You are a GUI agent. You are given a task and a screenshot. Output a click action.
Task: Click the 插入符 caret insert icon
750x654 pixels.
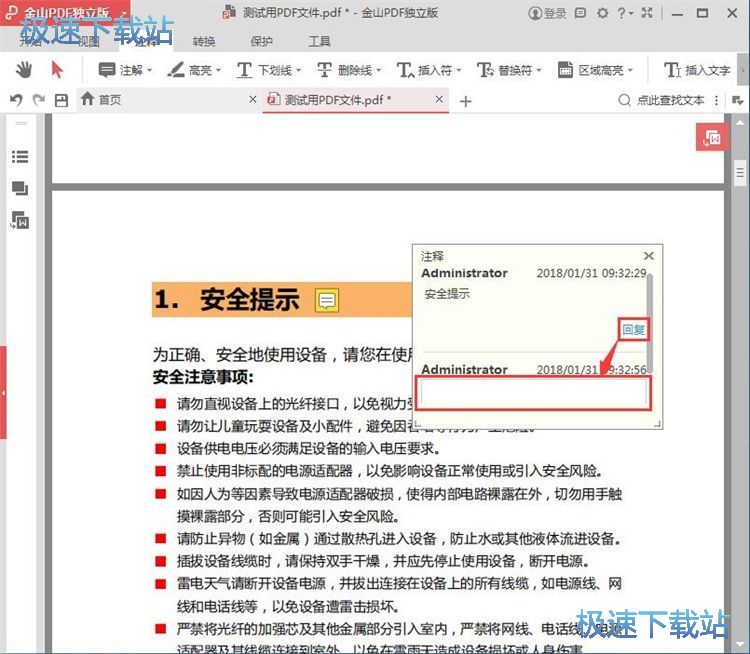point(406,70)
